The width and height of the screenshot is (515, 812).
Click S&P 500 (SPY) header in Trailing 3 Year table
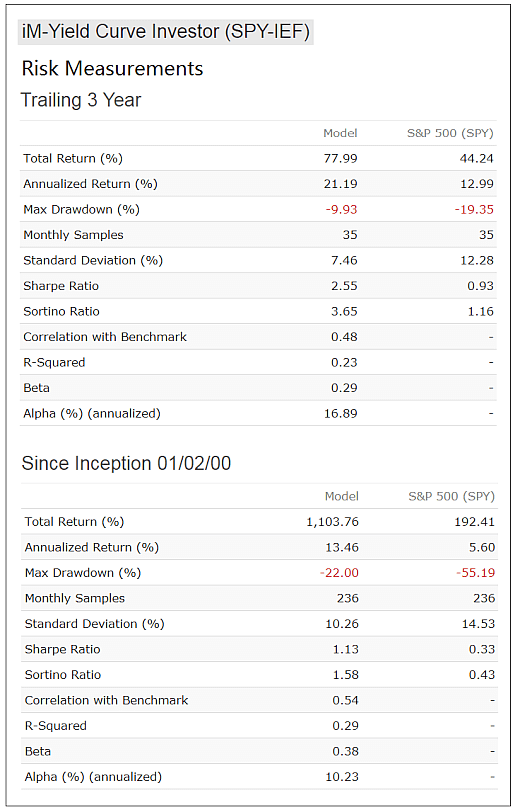point(450,133)
